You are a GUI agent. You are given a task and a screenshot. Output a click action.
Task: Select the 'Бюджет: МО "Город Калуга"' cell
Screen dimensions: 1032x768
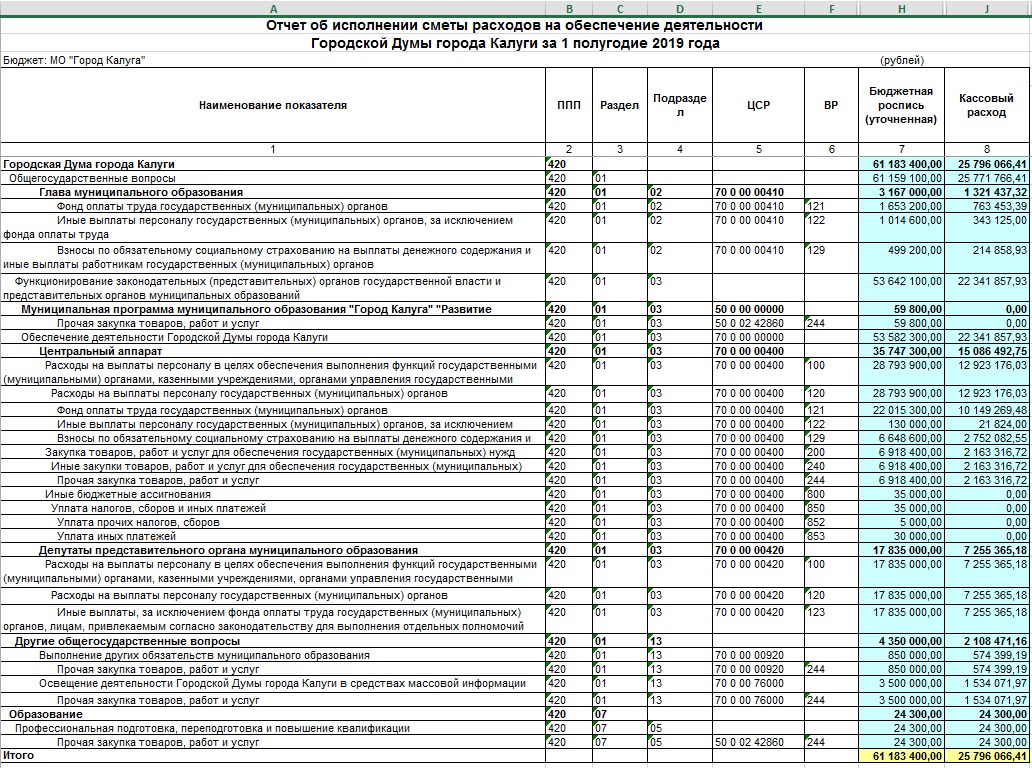pos(75,60)
